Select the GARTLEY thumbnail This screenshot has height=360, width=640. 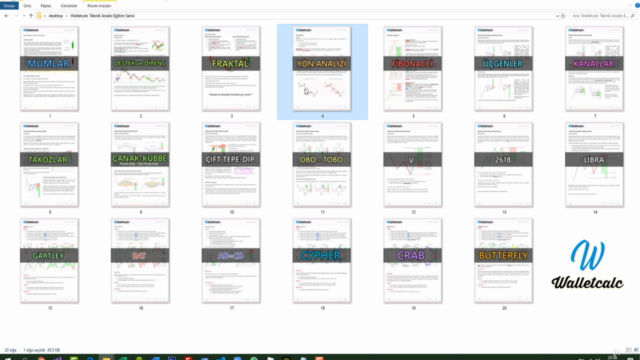[x=49, y=260]
